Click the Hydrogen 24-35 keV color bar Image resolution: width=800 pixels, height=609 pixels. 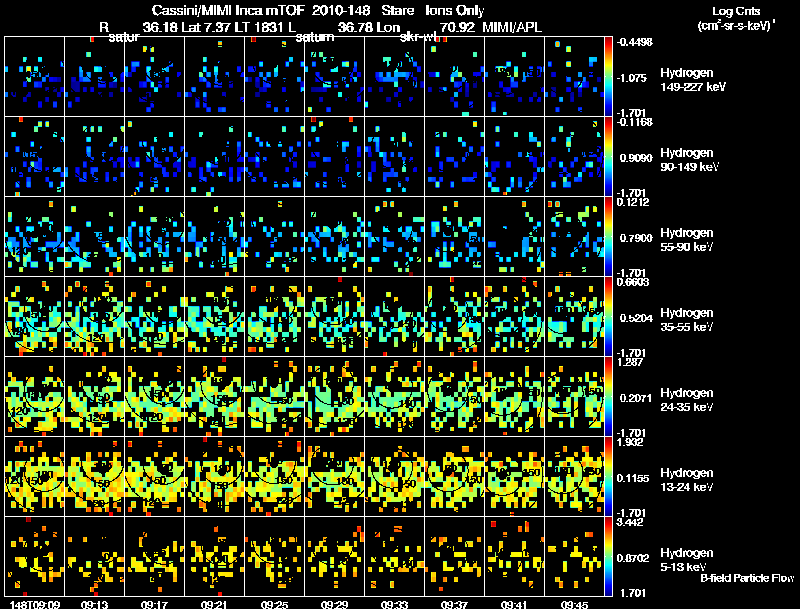point(608,396)
